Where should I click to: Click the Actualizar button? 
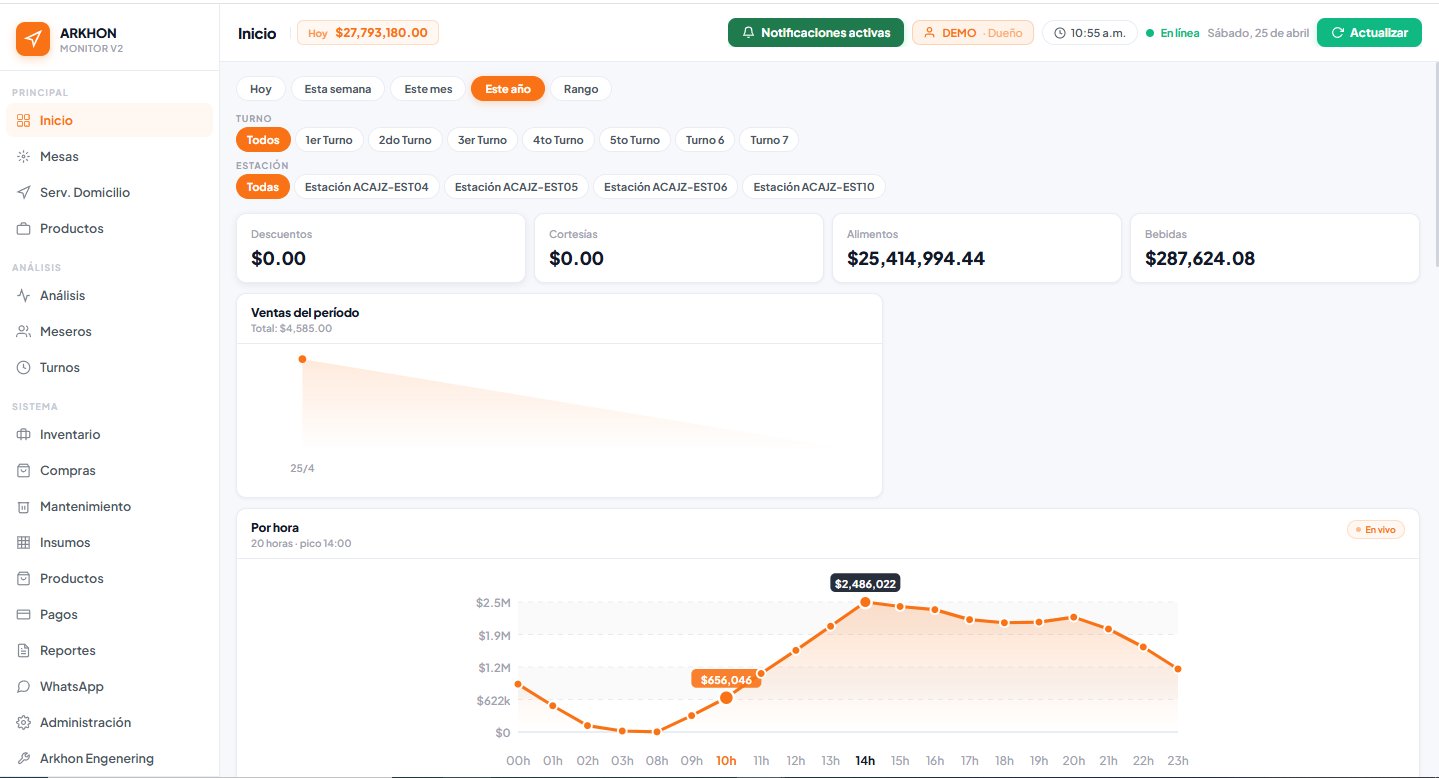click(x=1368, y=33)
